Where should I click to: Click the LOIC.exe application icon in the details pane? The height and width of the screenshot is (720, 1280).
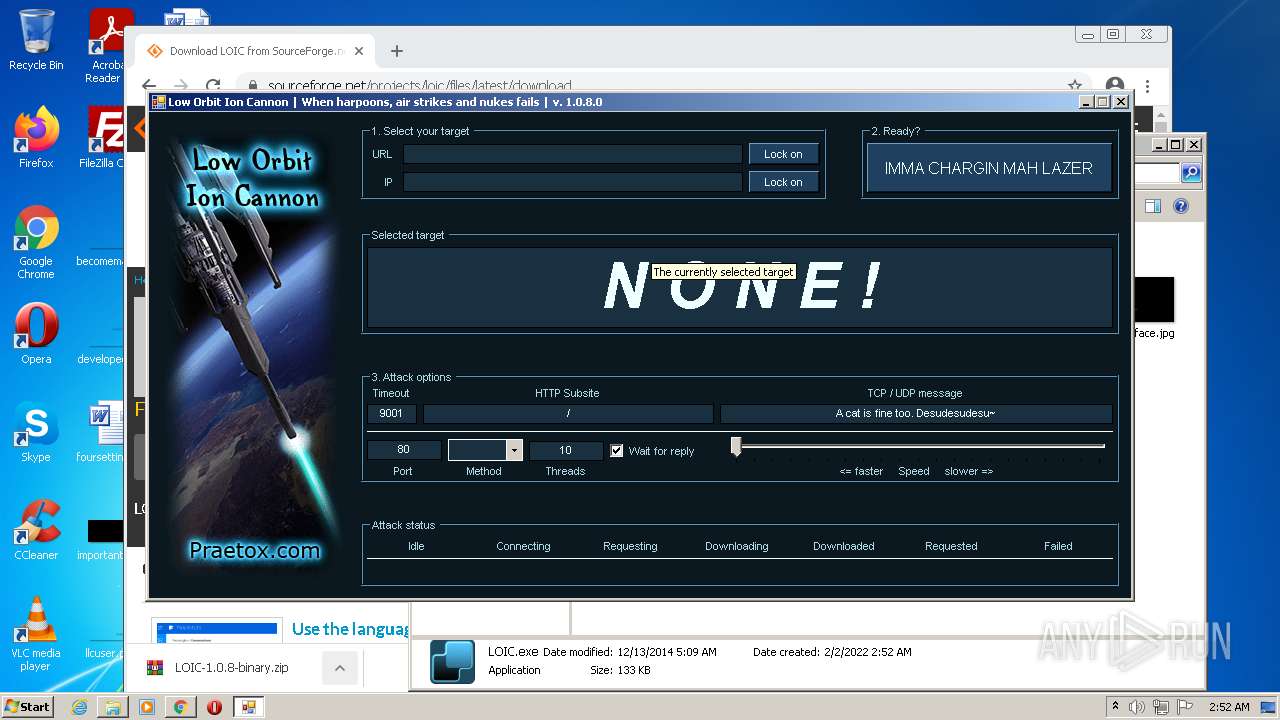pyautogui.click(x=452, y=661)
